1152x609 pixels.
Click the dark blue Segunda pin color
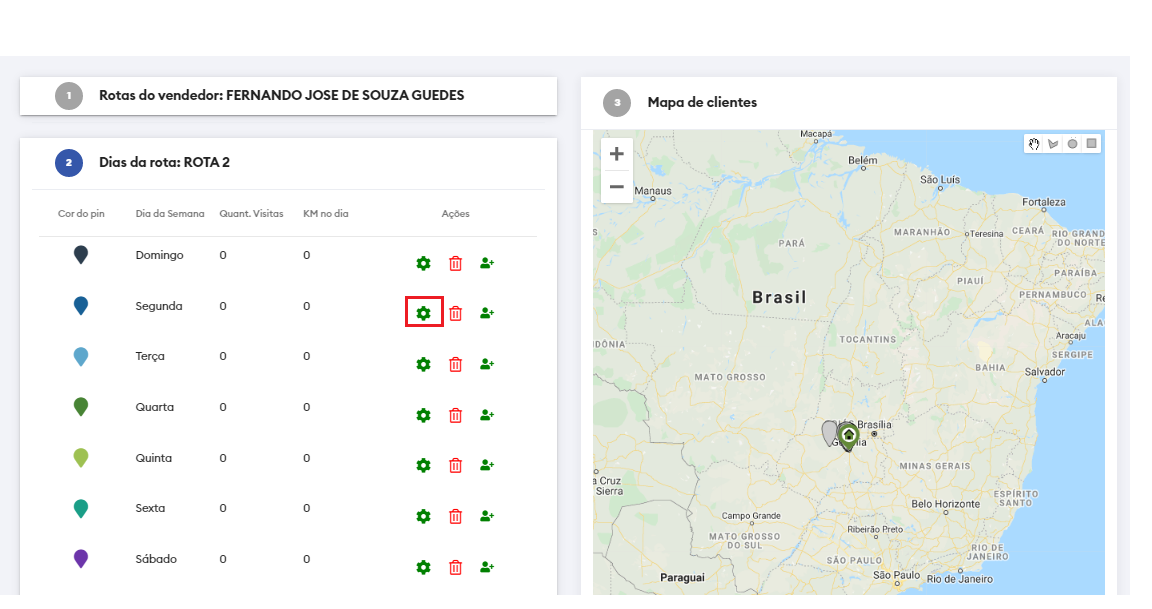coord(81,306)
